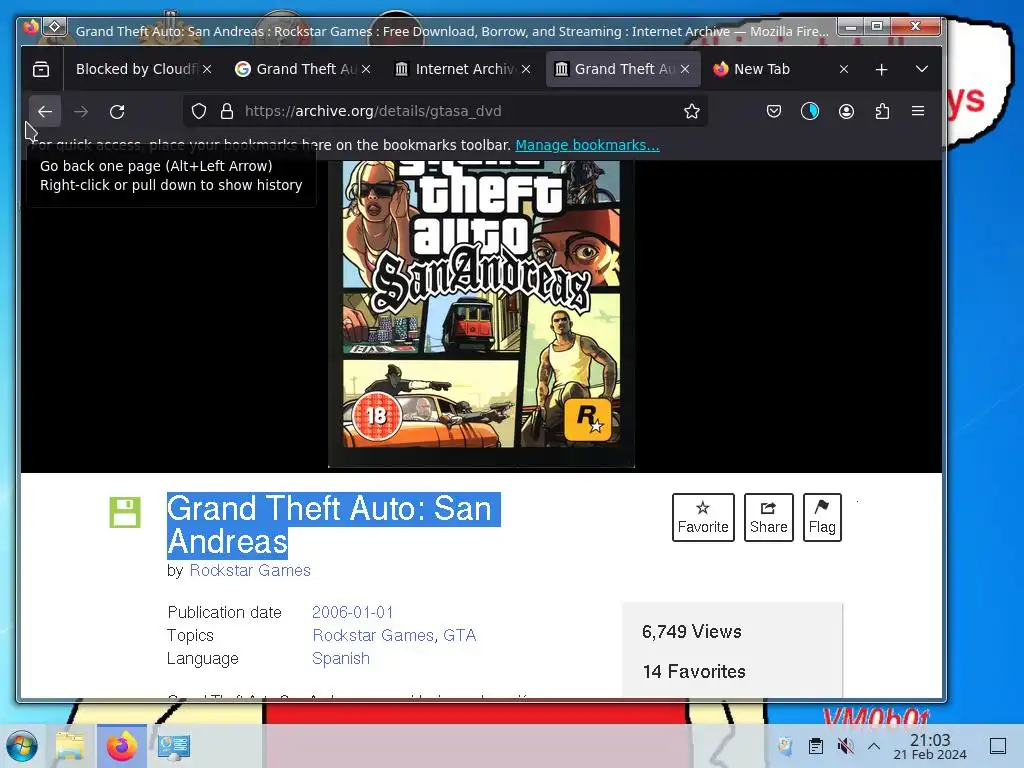The width and height of the screenshot is (1024, 768).
Task: Flag this archive item
Action: (x=822, y=517)
